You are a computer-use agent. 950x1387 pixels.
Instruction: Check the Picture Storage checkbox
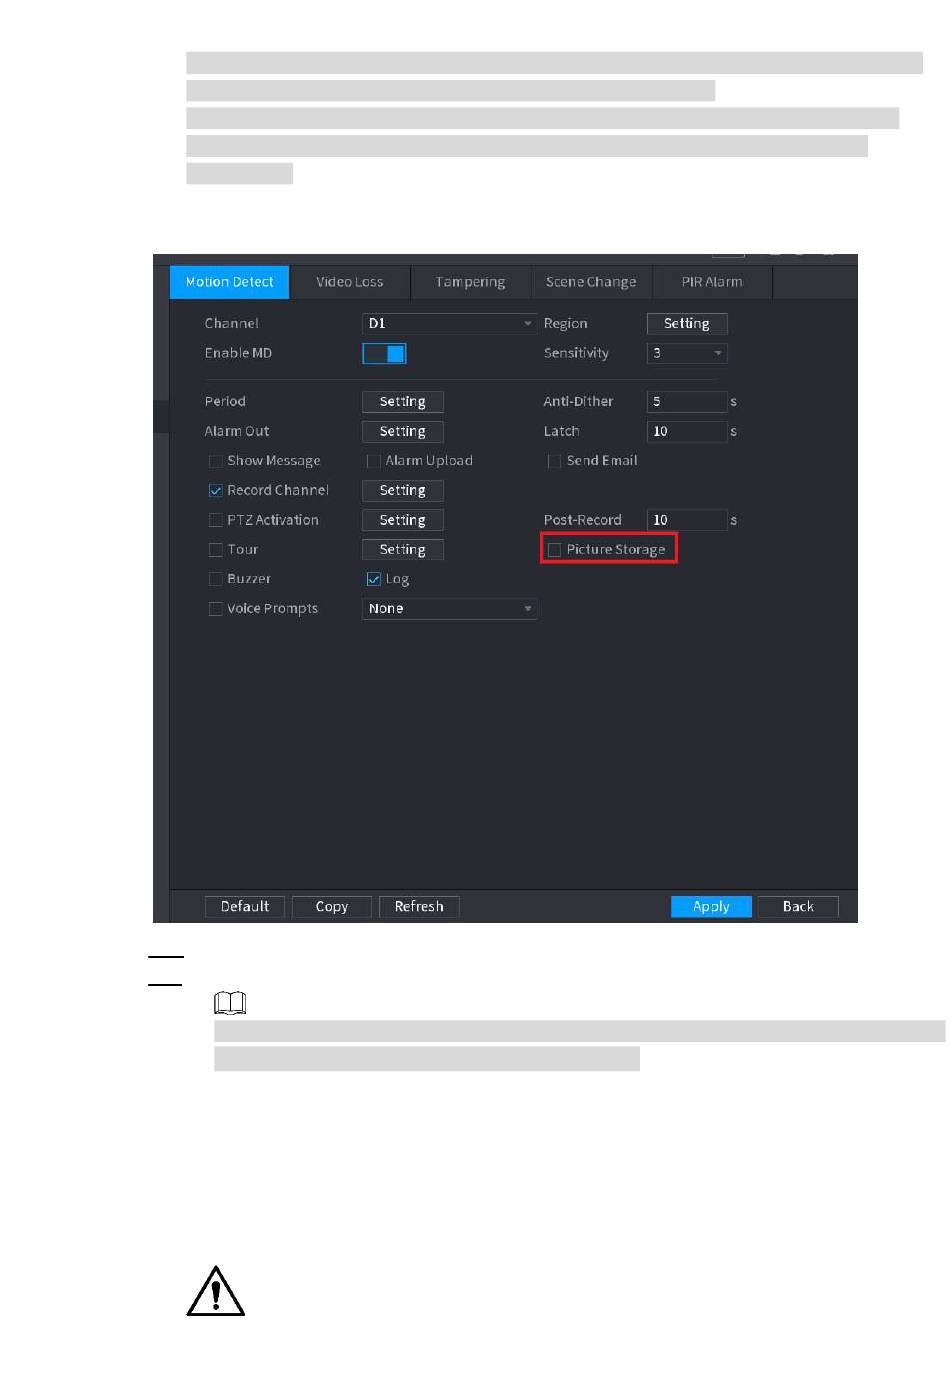click(x=554, y=549)
